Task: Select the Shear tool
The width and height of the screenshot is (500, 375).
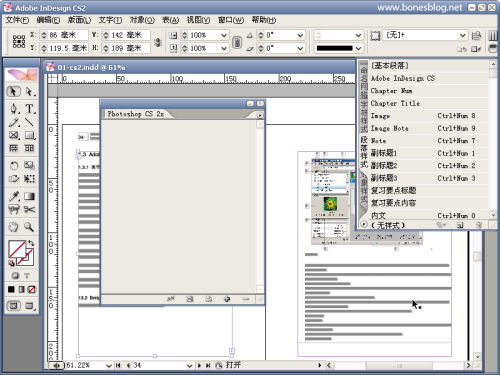Action: 13,179
